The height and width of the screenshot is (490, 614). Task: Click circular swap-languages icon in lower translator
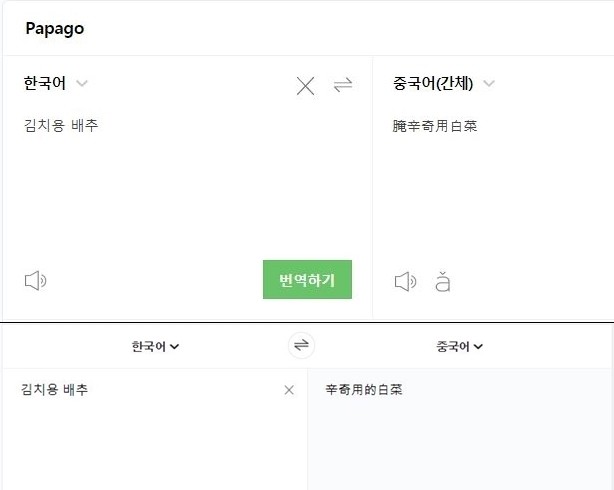point(301,346)
